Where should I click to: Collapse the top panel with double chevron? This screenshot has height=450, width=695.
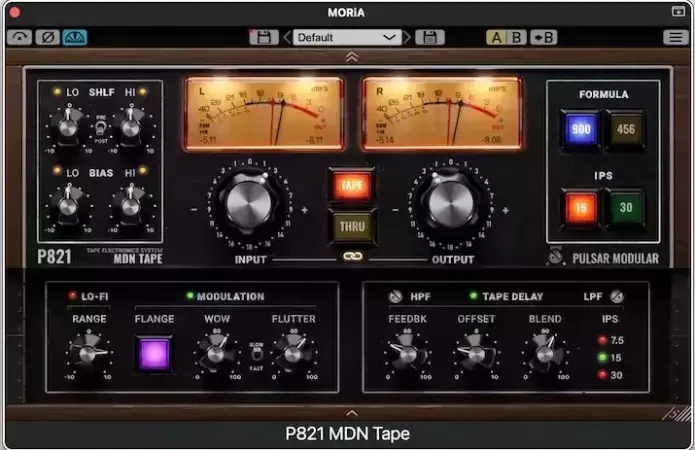point(351,57)
